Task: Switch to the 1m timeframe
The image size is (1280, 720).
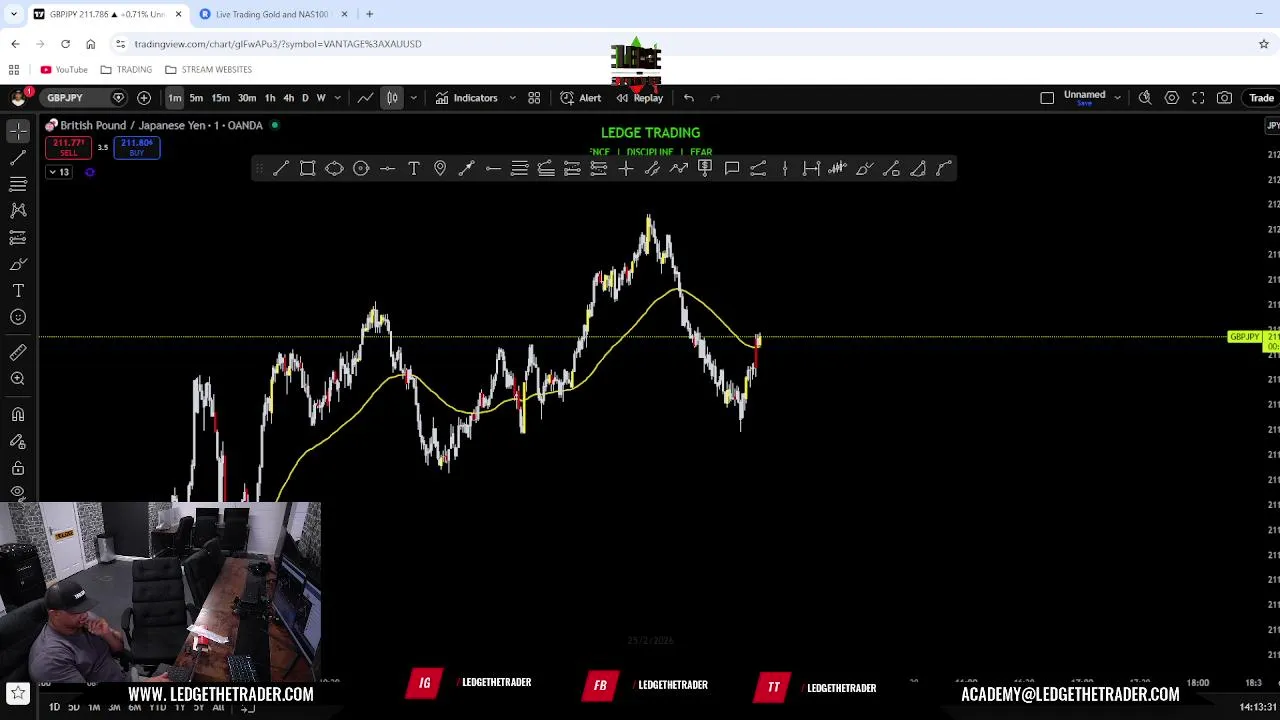Action: click(174, 98)
